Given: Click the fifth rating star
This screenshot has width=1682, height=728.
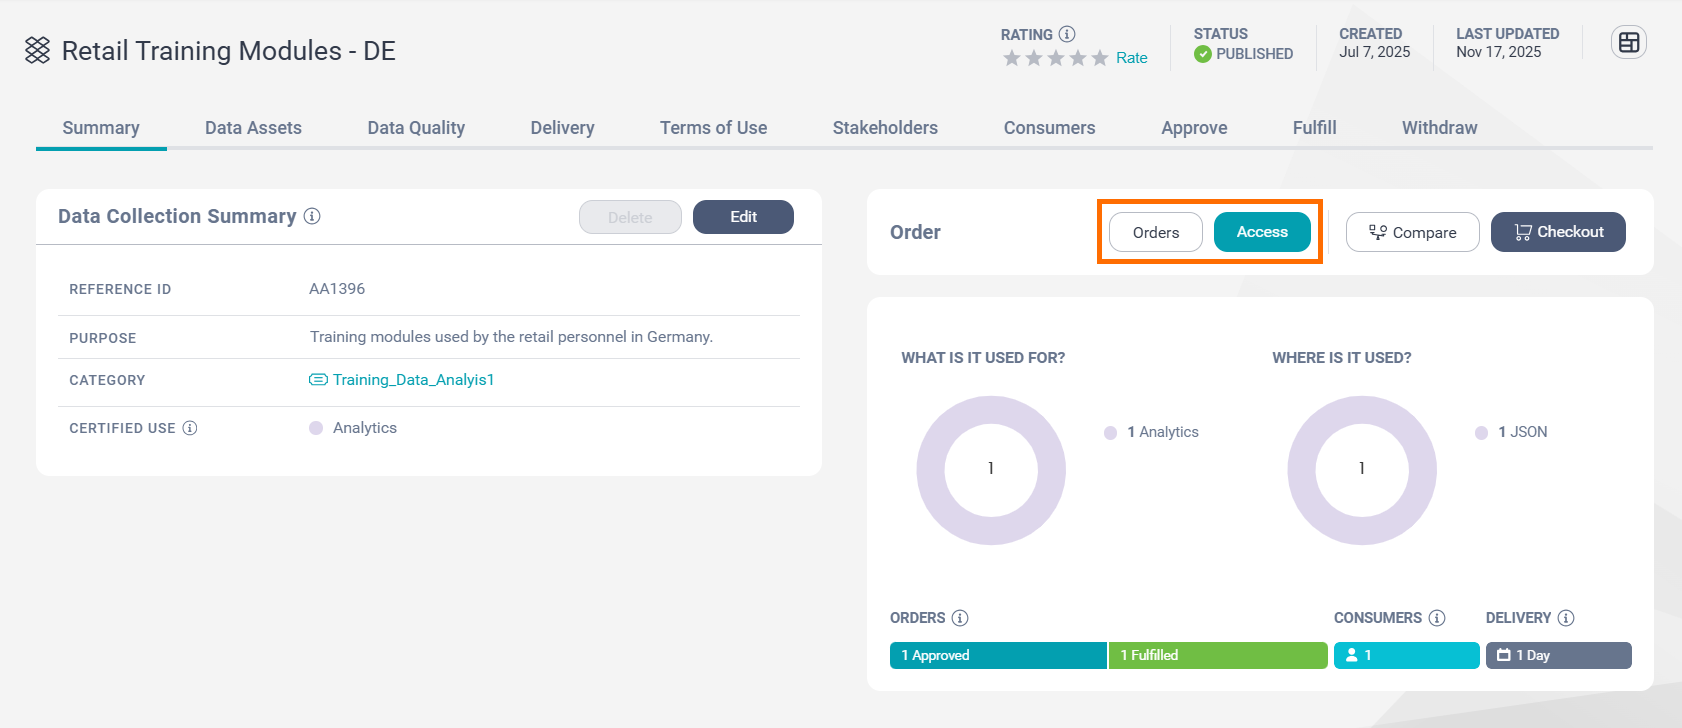Looking at the screenshot, I should 1100,58.
